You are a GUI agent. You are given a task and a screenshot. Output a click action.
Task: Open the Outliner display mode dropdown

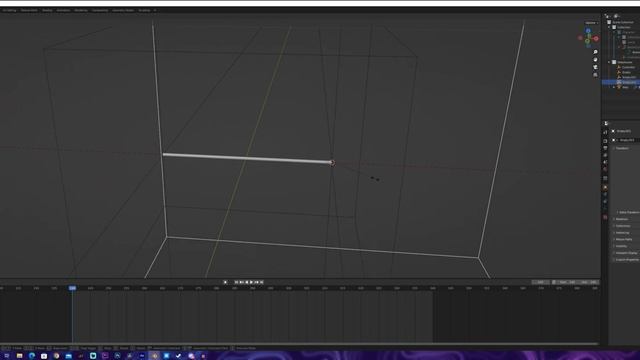[617, 16]
